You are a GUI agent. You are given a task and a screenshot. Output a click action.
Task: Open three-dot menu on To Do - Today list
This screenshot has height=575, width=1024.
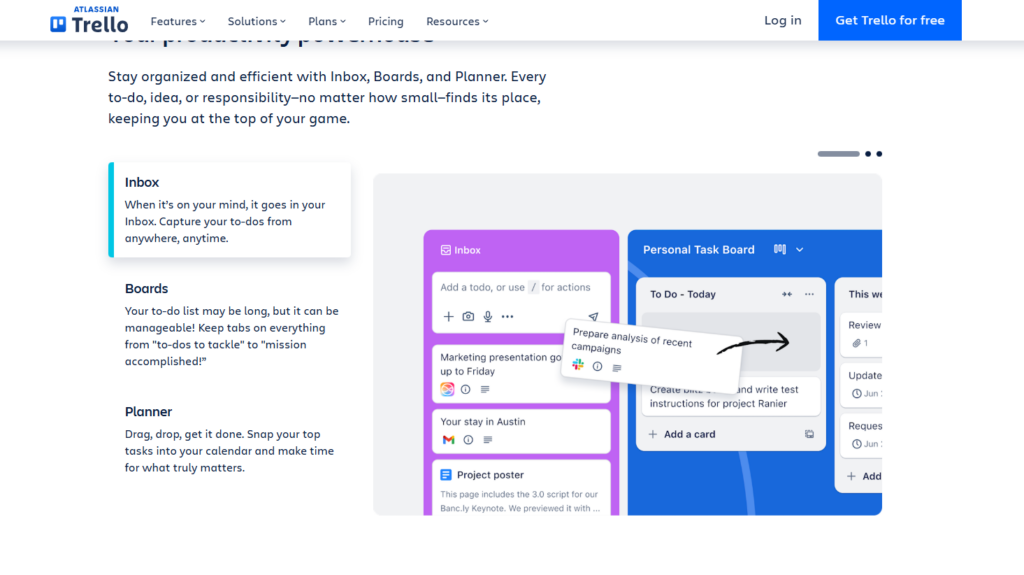point(809,294)
